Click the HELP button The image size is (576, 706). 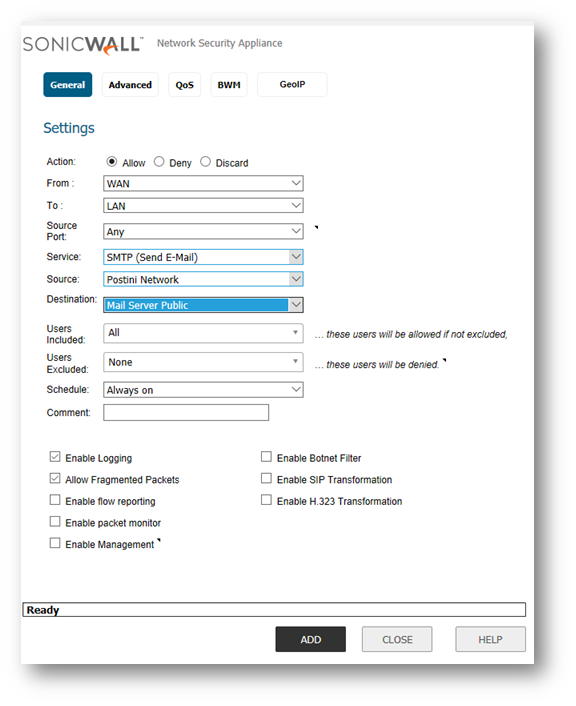(x=490, y=639)
